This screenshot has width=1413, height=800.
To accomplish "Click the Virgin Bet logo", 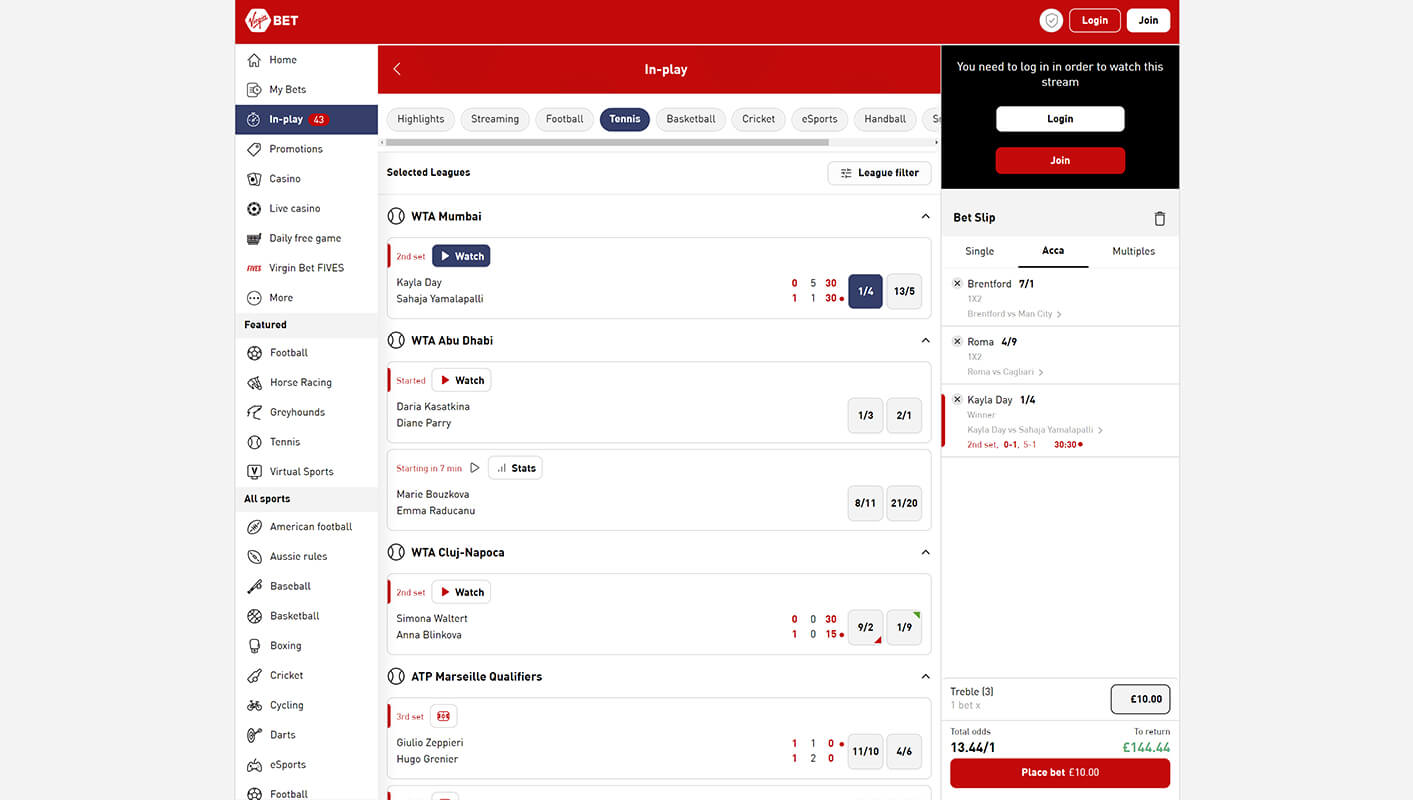I will coord(272,20).
